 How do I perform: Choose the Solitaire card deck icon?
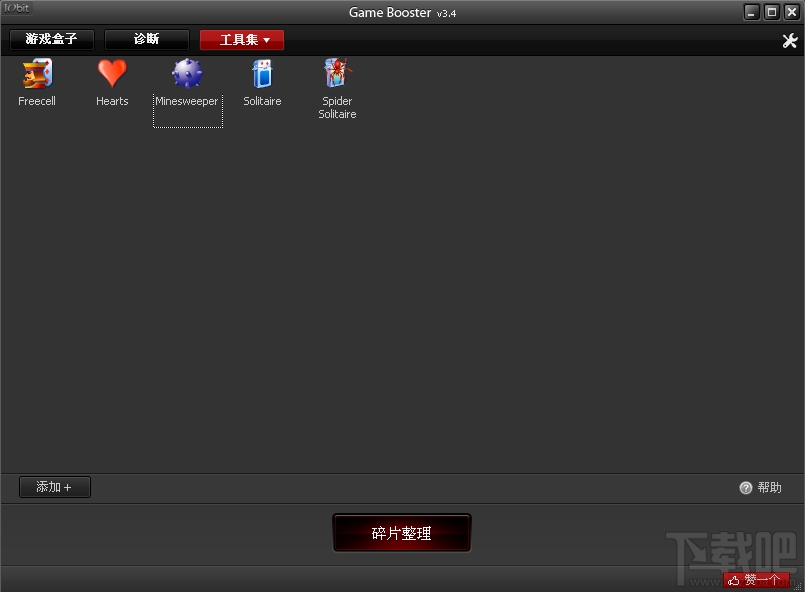262,73
